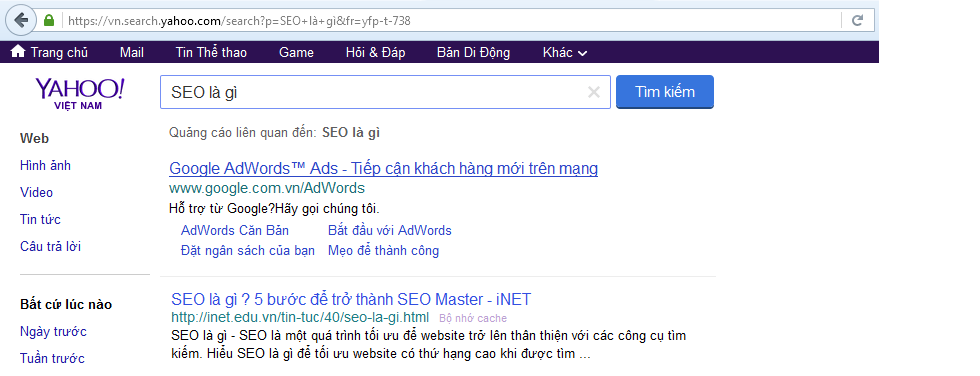This screenshot has height=376, width=980.
Task: Filter results by Tuần trước
Action: click(x=52, y=359)
